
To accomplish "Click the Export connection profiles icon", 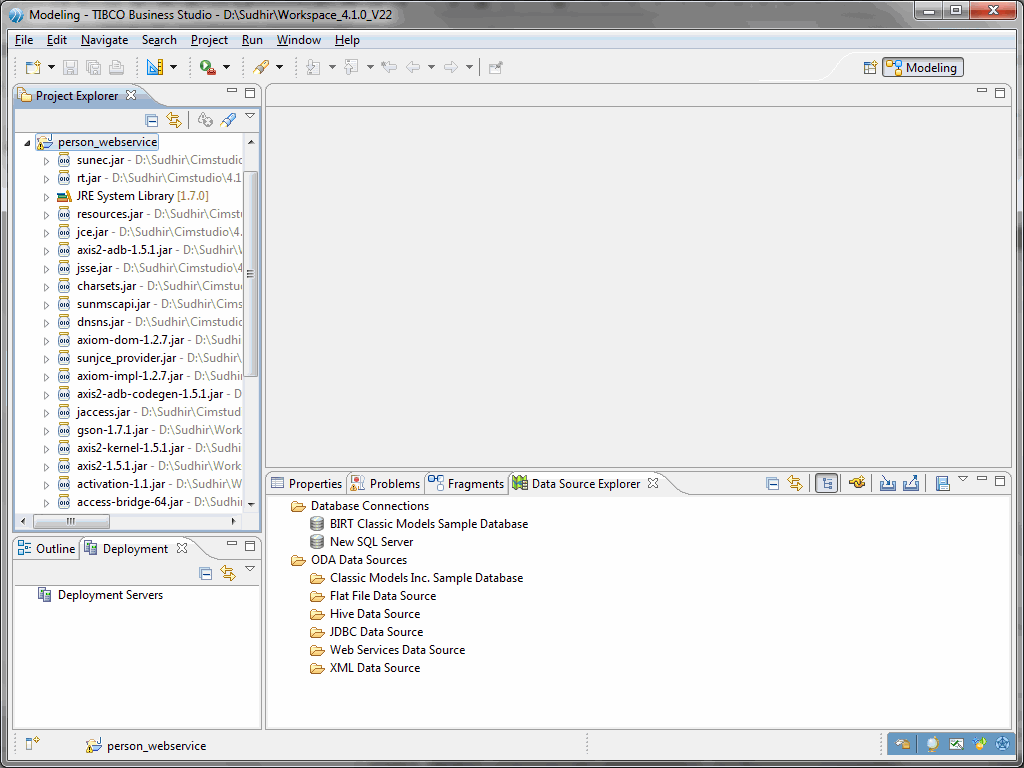I will [x=910, y=483].
